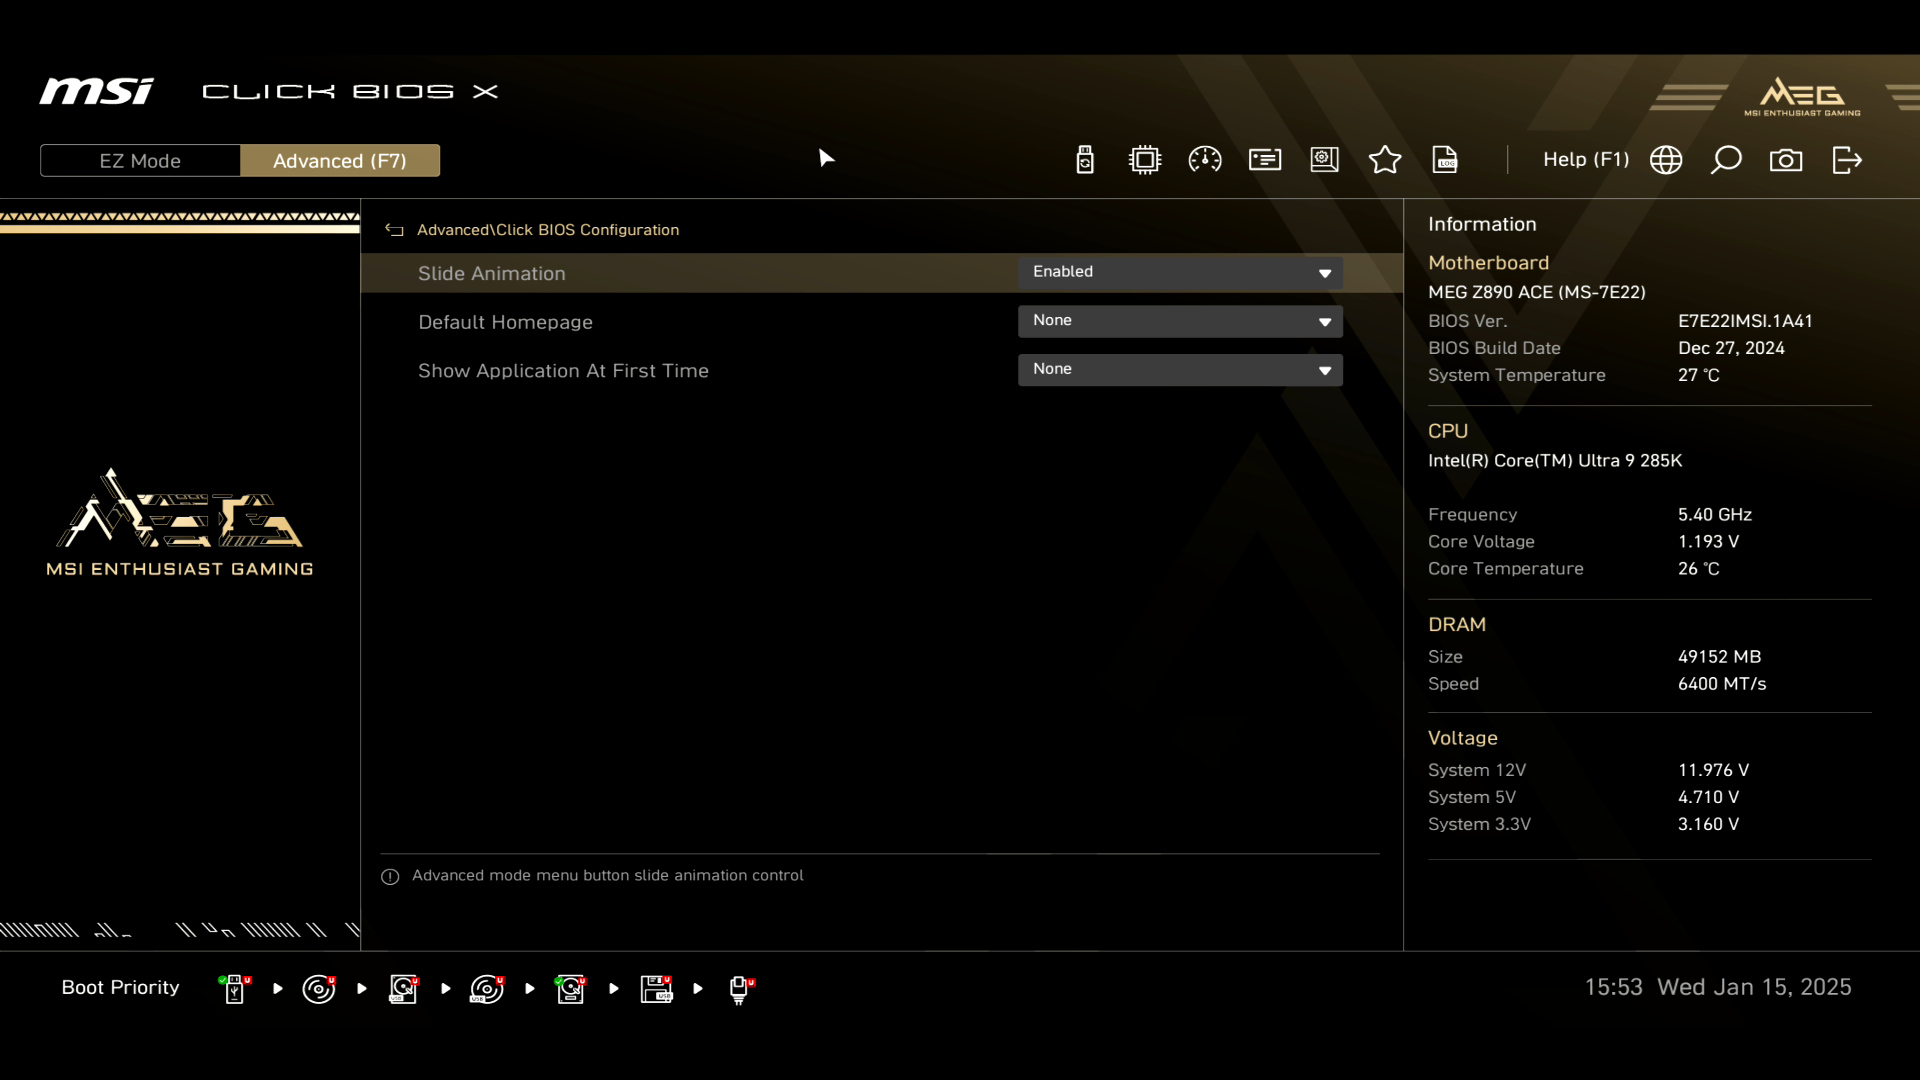Click the back arrow beside breadcrumb path

pyautogui.click(x=394, y=230)
